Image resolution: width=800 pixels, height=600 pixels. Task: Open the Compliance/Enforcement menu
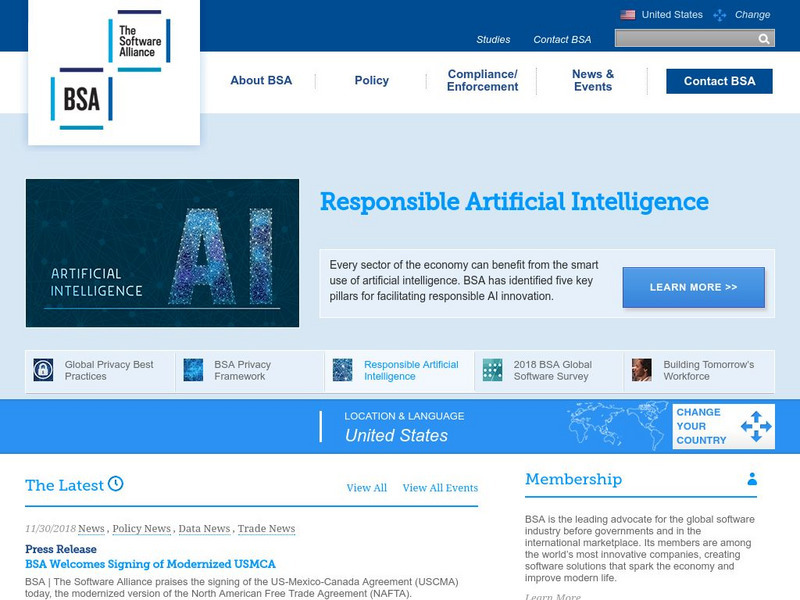tap(481, 80)
